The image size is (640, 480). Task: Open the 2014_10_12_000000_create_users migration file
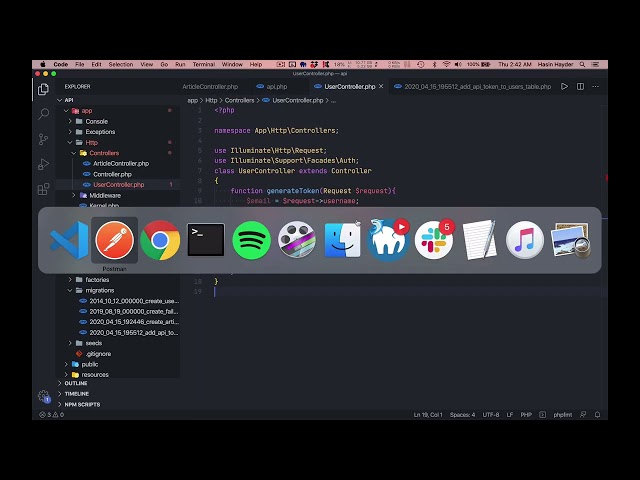click(134, 301)
